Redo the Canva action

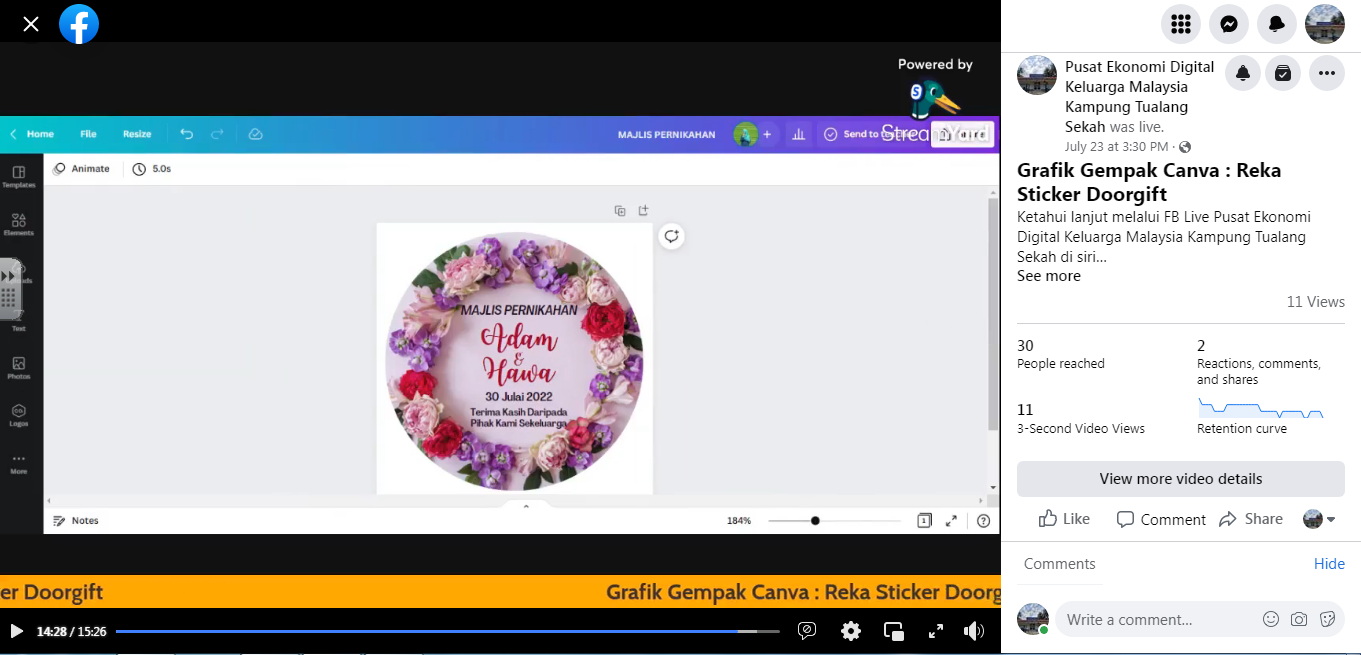point(217,134)
